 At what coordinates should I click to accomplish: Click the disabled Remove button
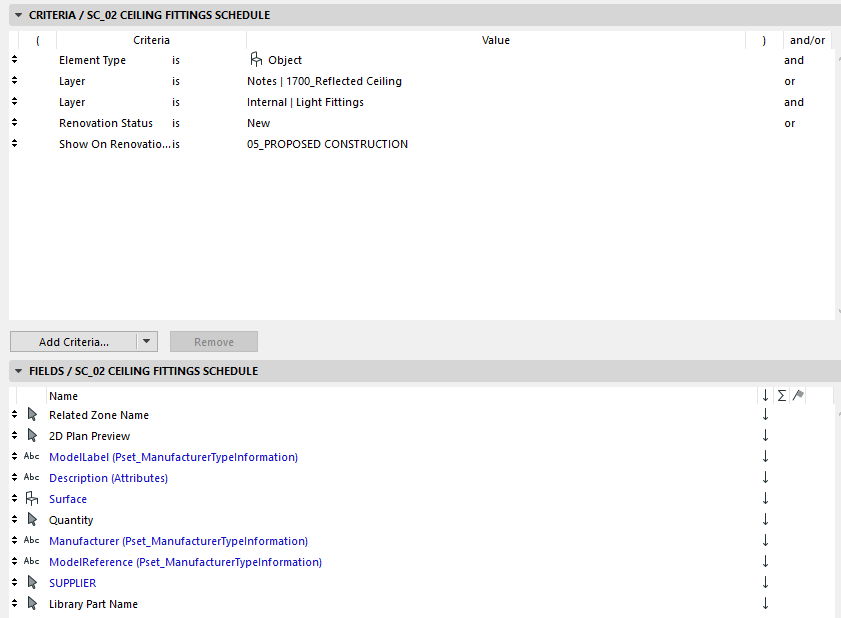[213, 342]
